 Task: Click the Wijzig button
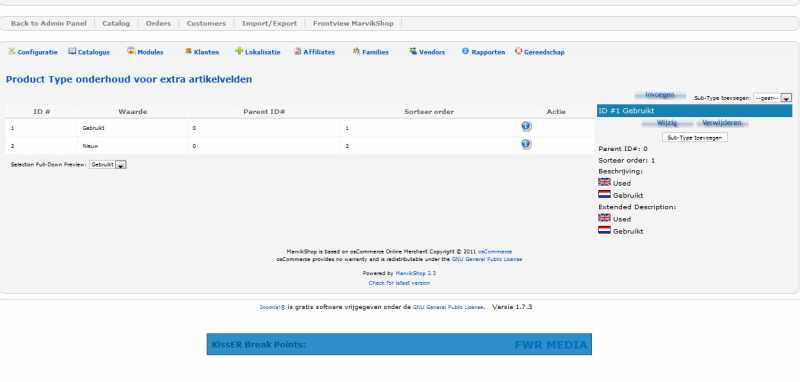[x=667, y=123]
